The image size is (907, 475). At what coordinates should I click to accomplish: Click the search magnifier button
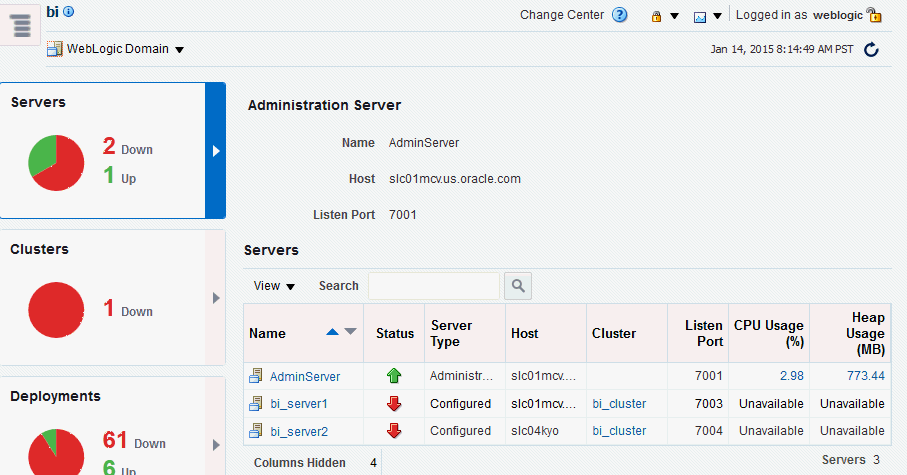pyautogui.click(x=518, y=286)
